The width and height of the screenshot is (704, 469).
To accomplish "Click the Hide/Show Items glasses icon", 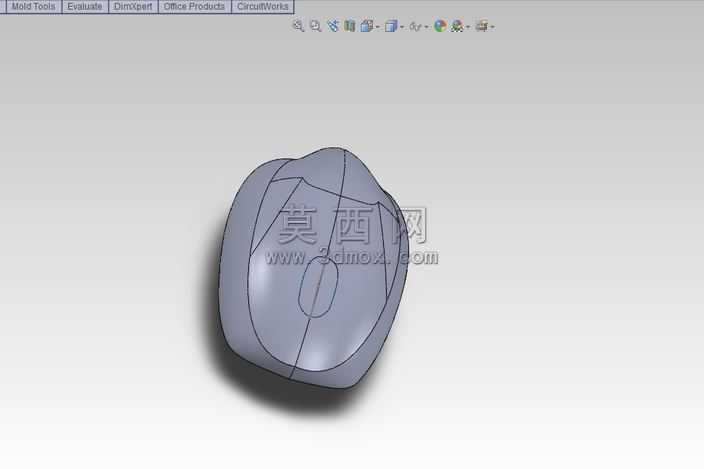I will pos(415,27).
